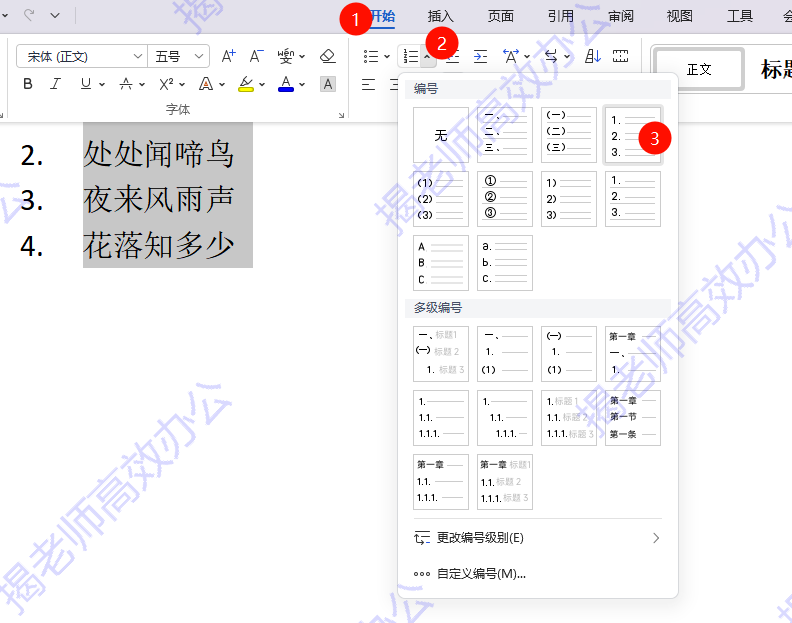The image size is (792, 623).
Task: Choose (一) 1. (1) multilevel style
Action: (x=569, y=354)
